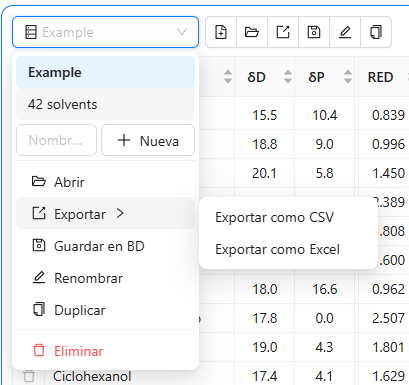
Task: Click the δP value 4.3
Action: tap(325, 347)
